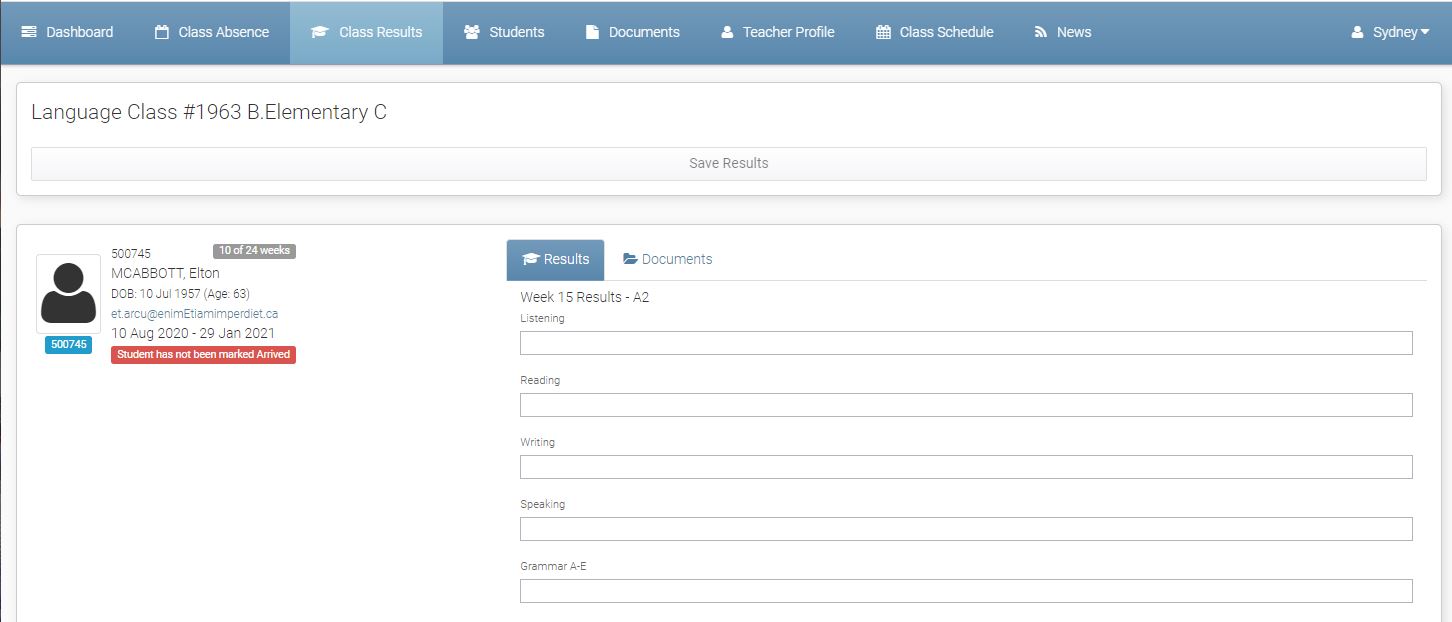Click the '10 of 24 weeks' progress badge
This screenshot has height=622, width=1452.
coord(253,250)
